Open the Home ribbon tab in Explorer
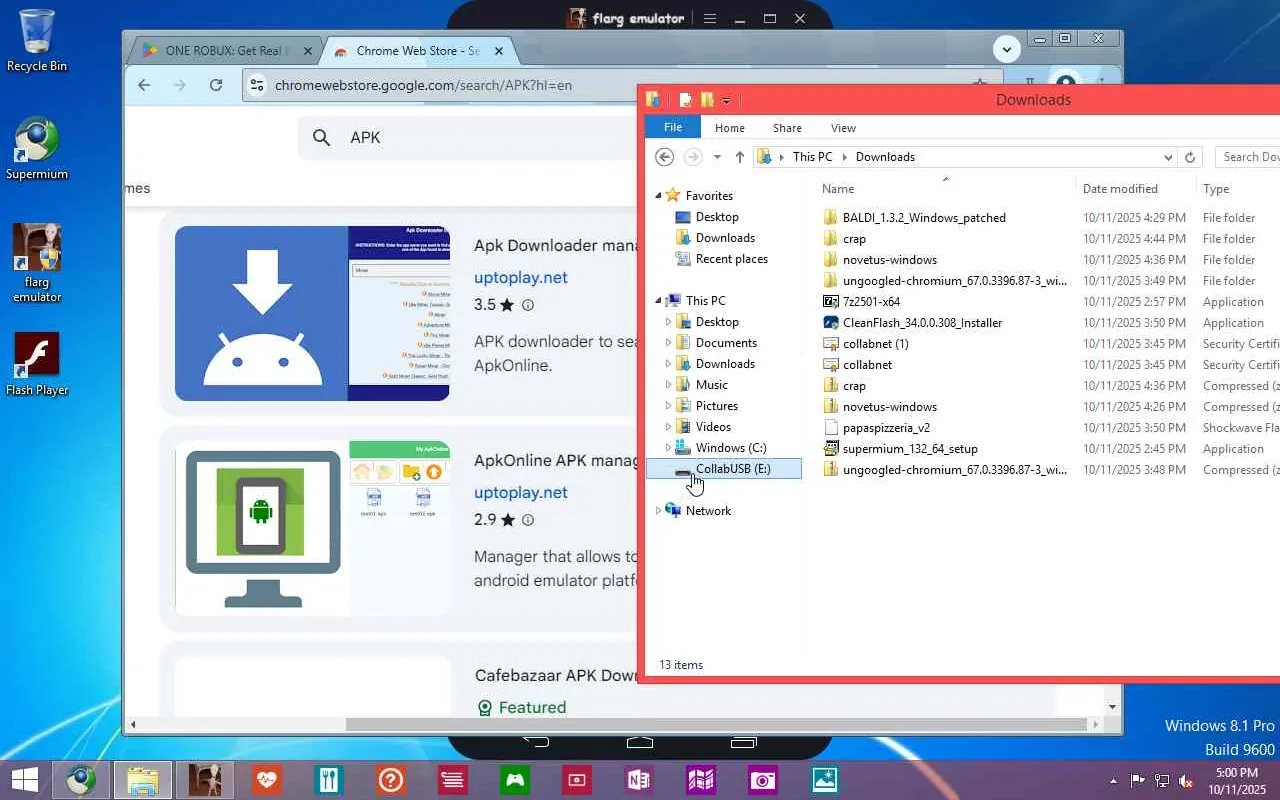The height and width of the screenshot is (800, 1280). coord(730,128)
